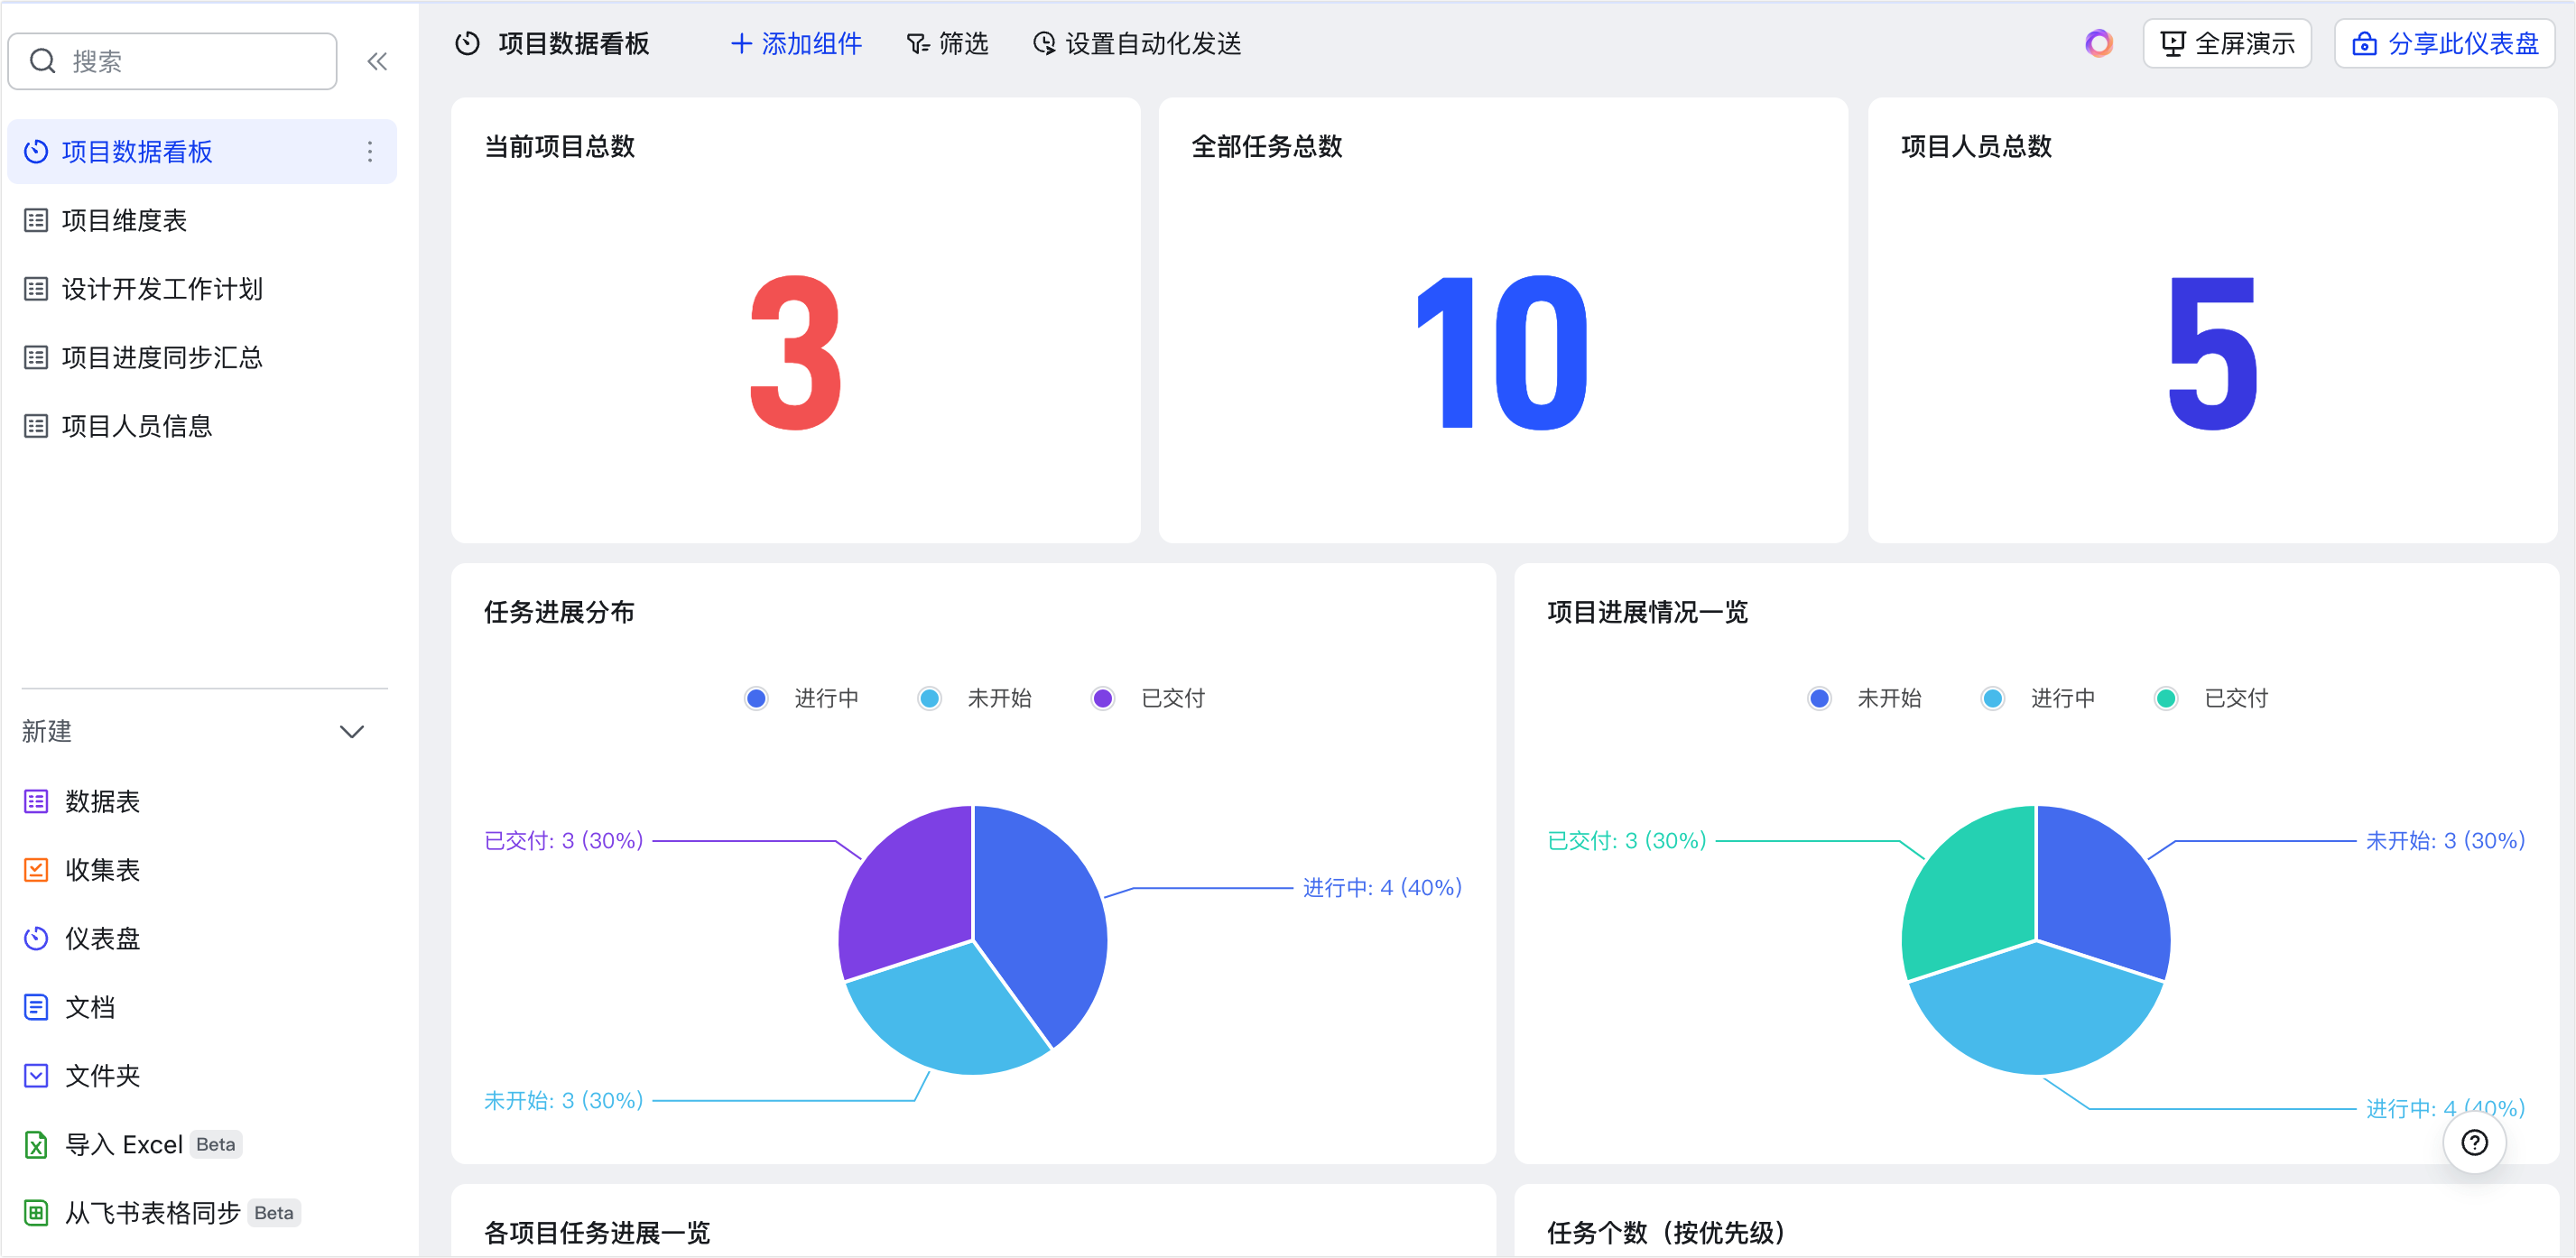Click 导入 Excel label text

[124, 1144]
